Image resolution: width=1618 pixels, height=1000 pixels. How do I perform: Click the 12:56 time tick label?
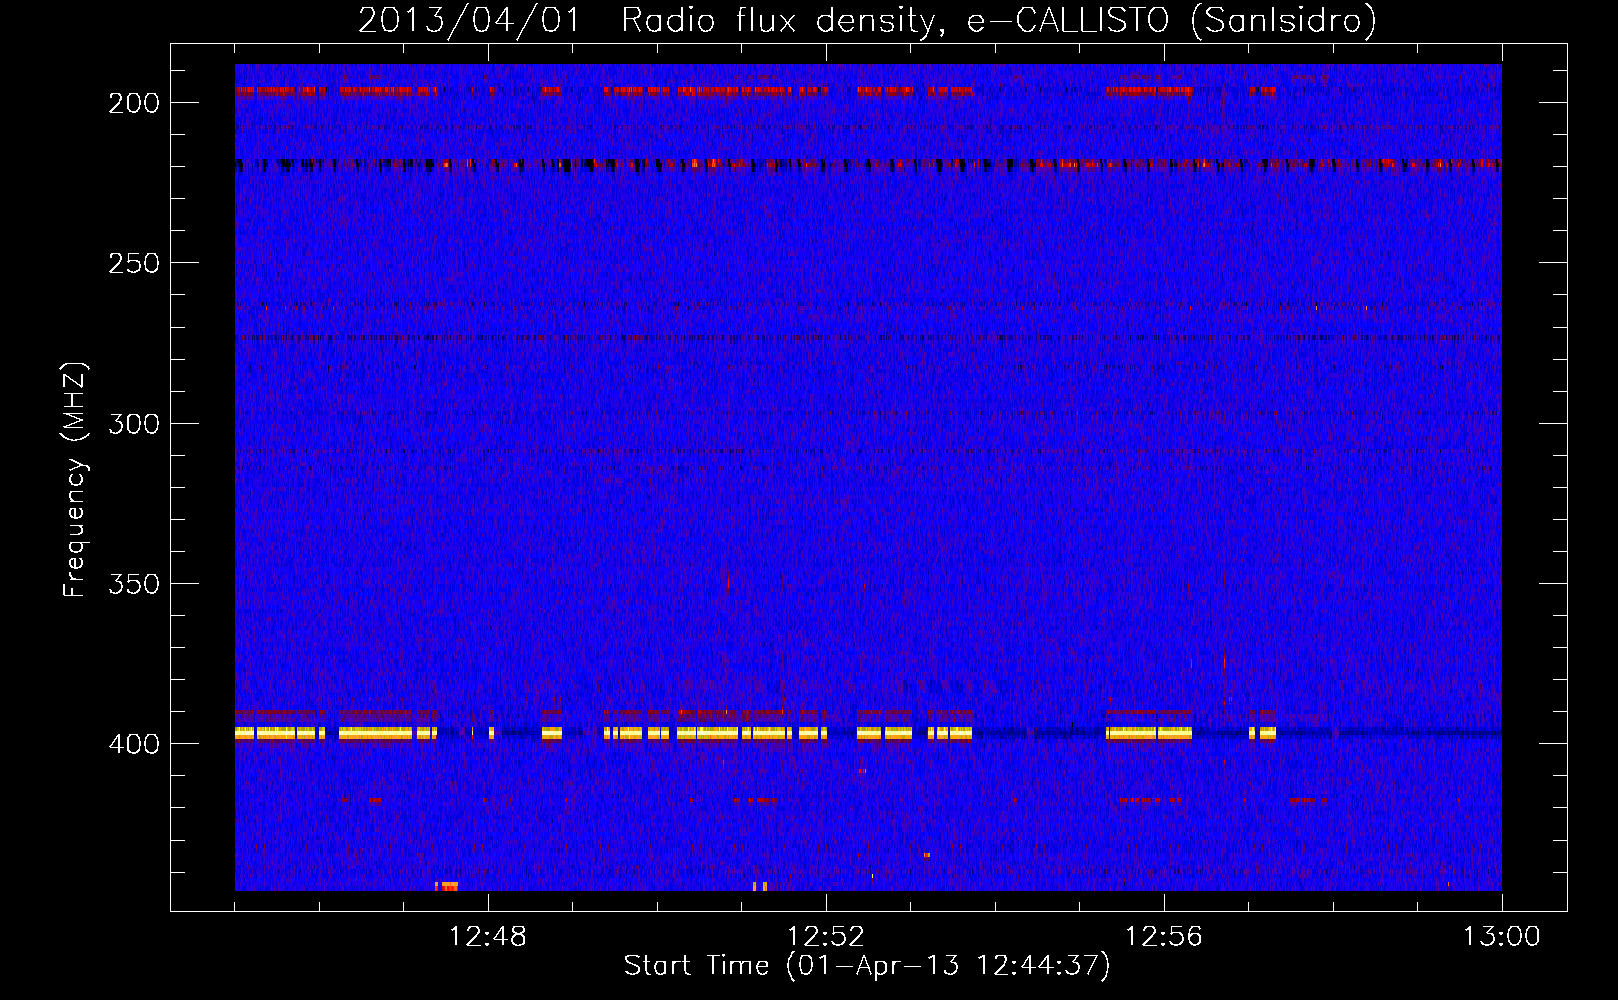[1164, 936]
